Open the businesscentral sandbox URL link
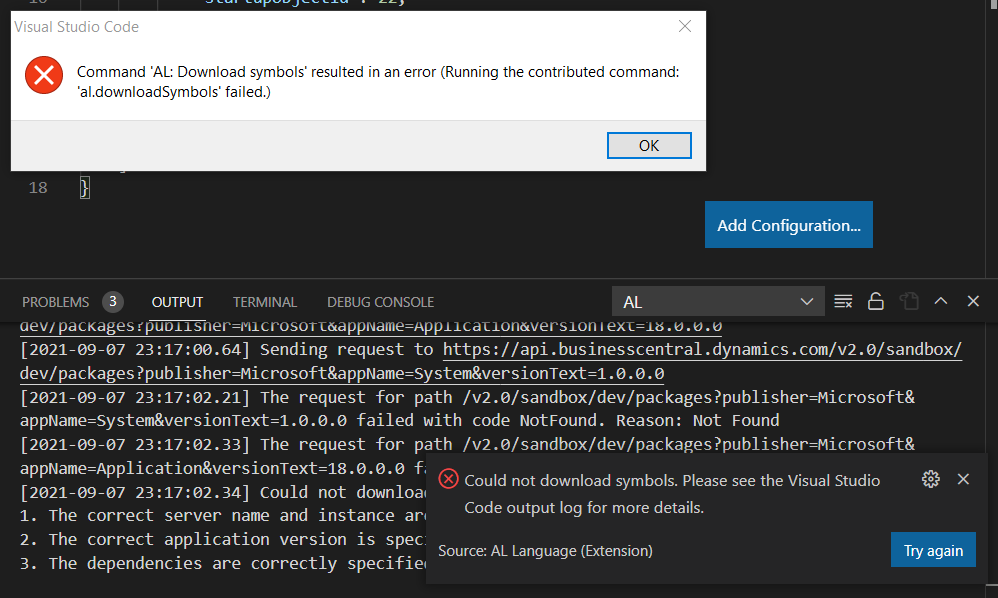This screenshot has width=998, height=598. pyautogui.click(x=702, y=349)
